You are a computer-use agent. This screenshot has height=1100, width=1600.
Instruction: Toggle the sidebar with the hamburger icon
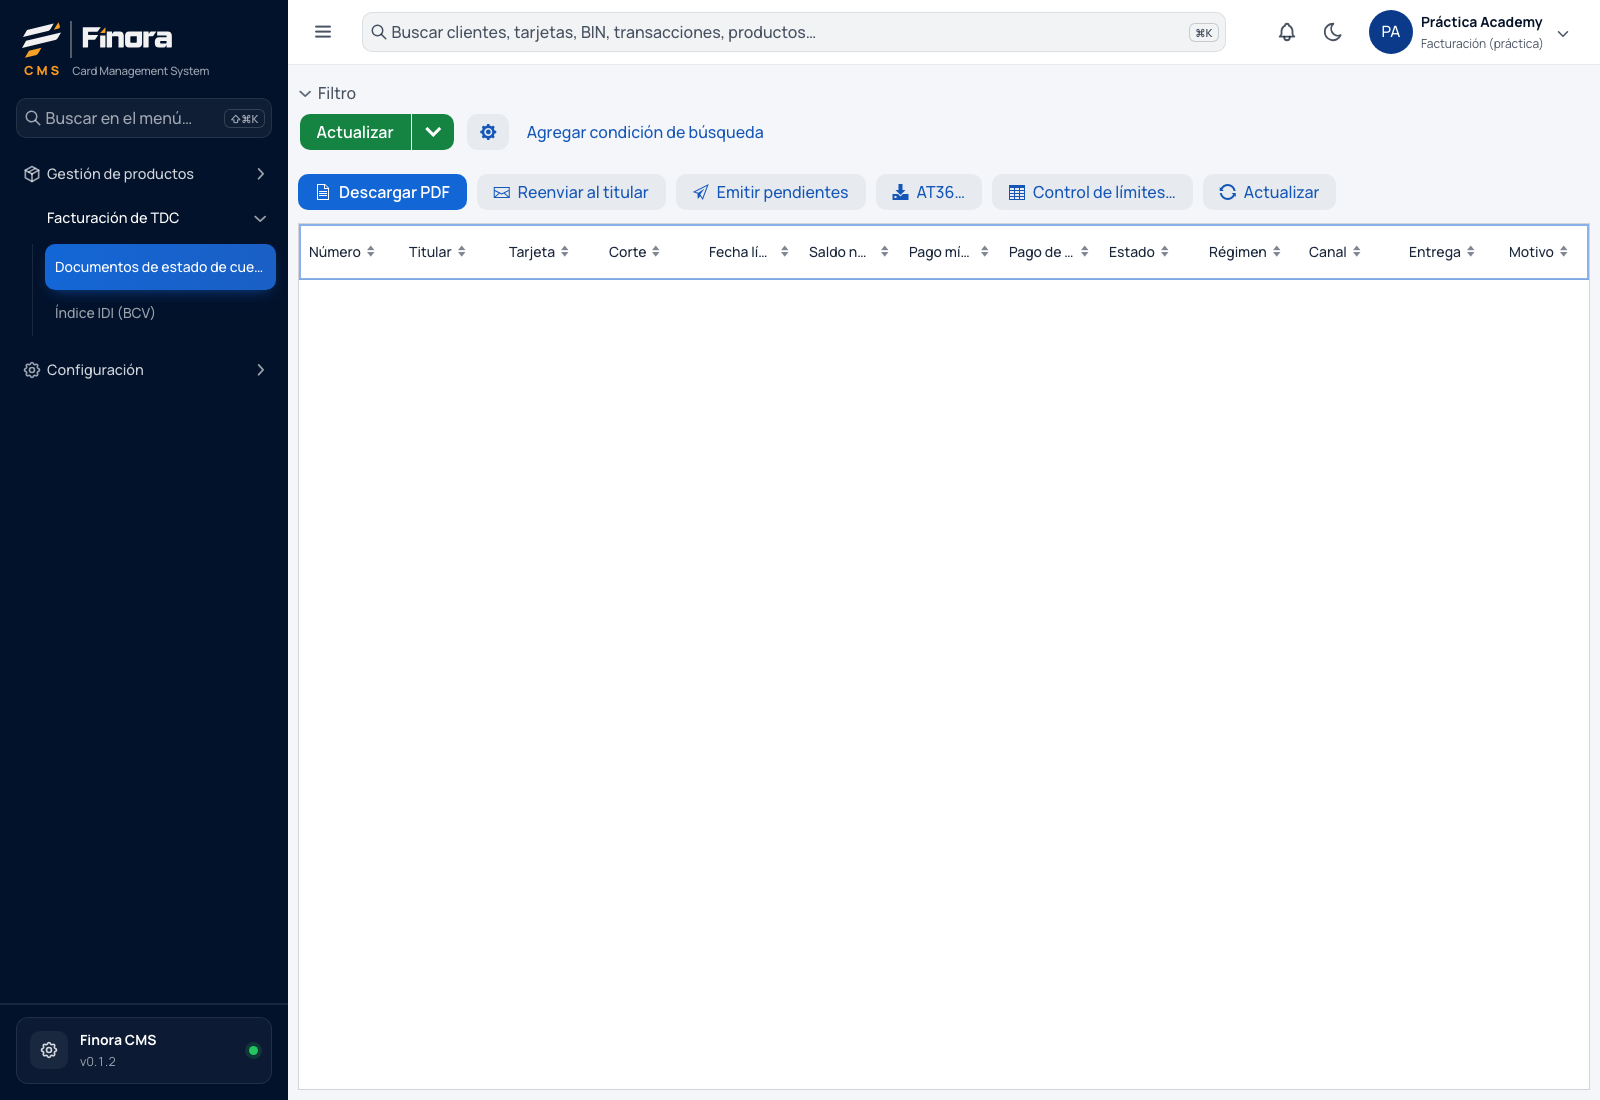point(323,32)
